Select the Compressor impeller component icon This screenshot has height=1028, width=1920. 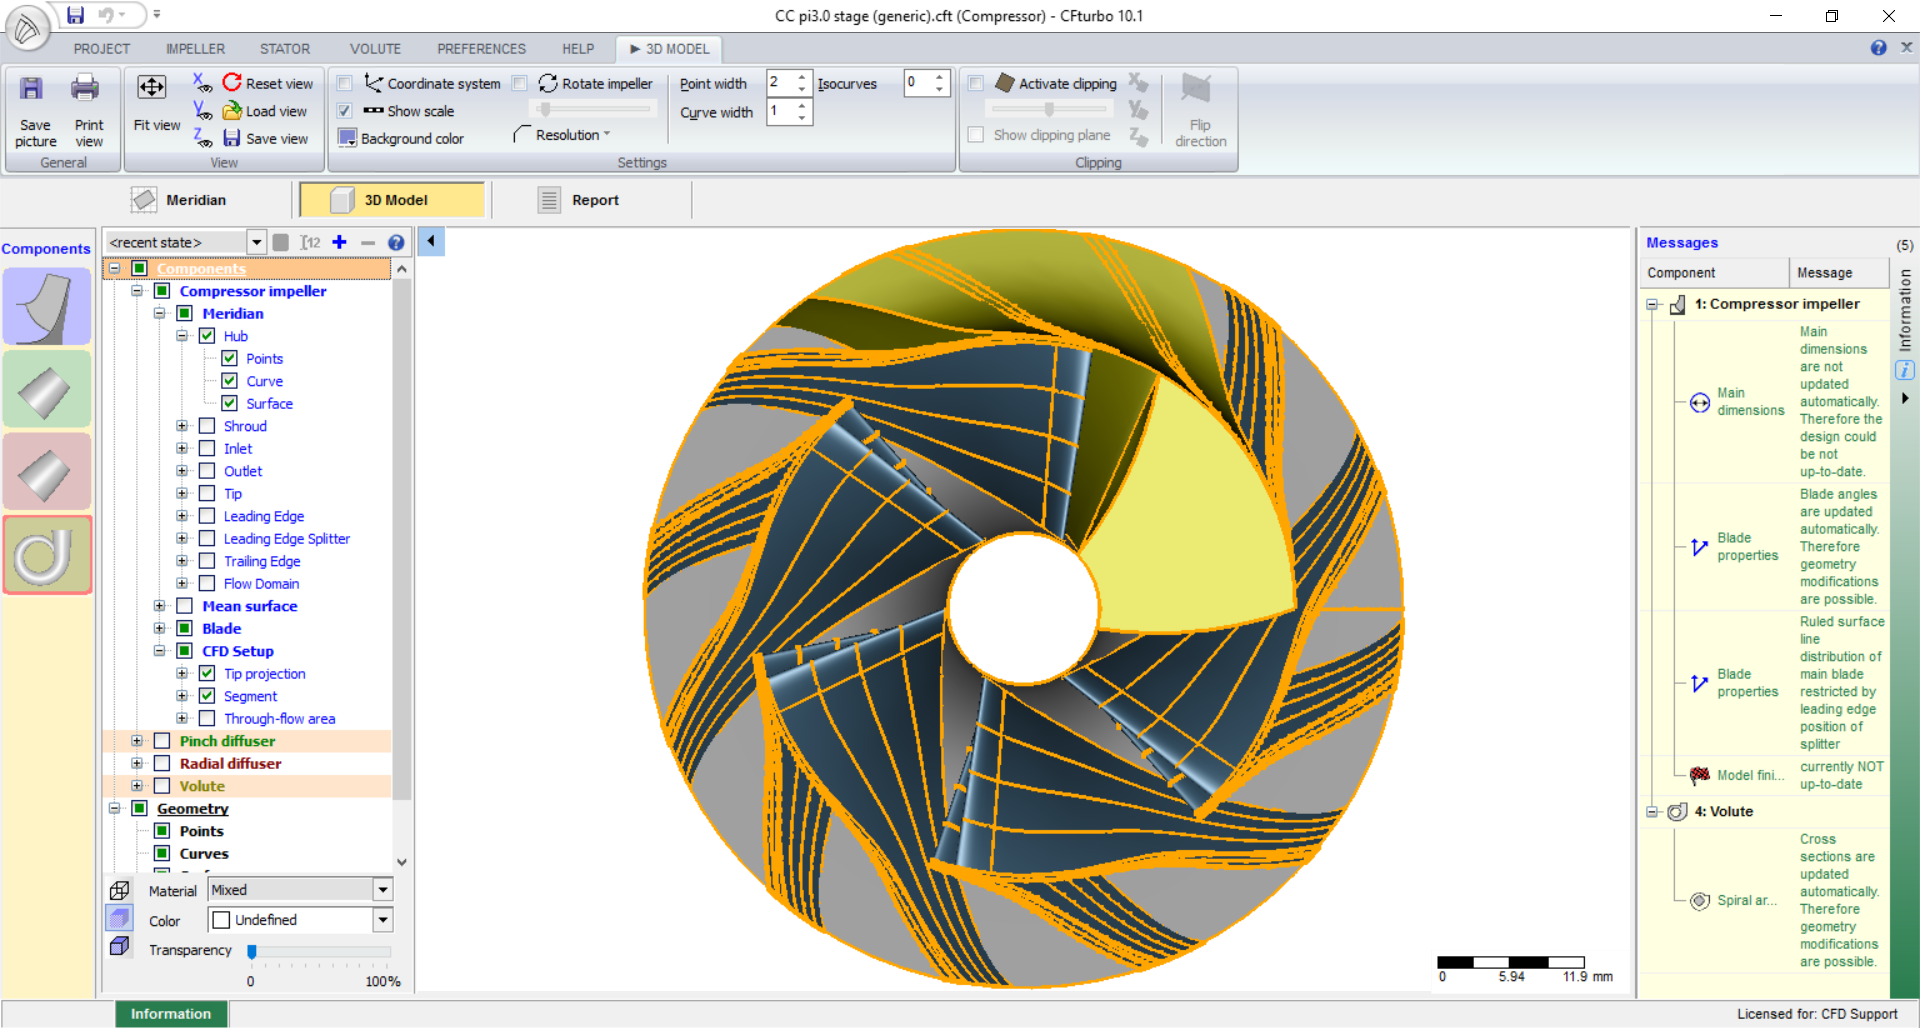[x=47, y=308]
